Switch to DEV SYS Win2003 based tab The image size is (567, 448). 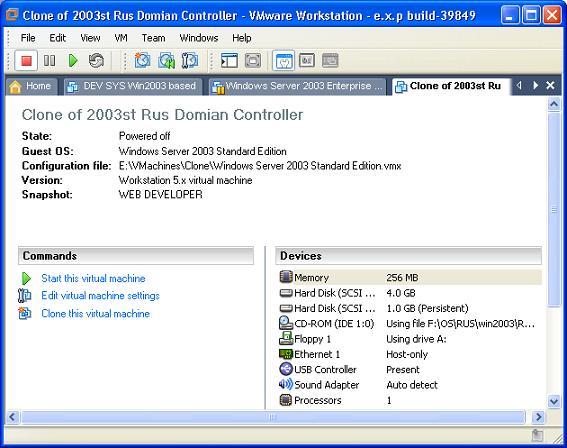click(133, 86)
